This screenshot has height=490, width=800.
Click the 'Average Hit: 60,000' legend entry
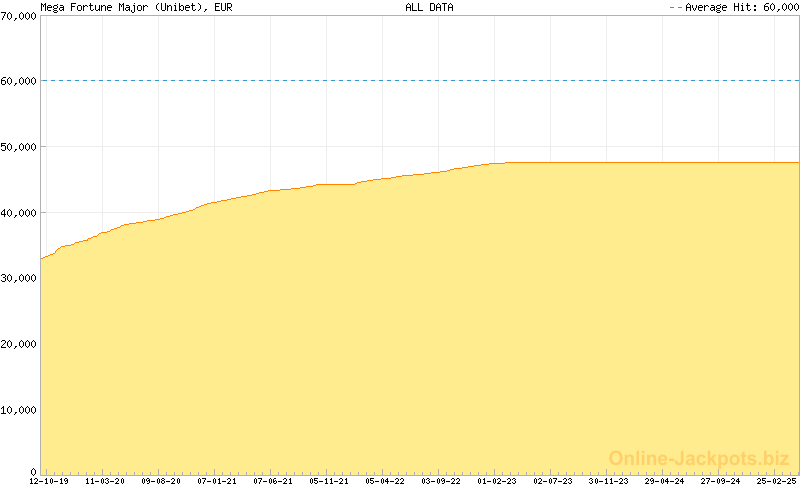point(741,7)
